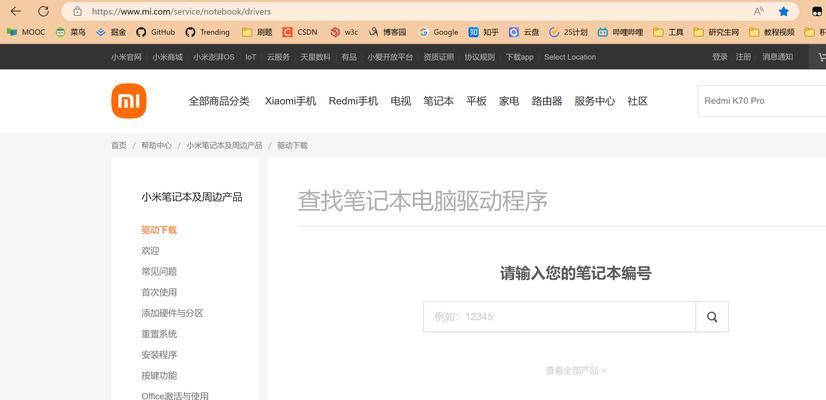Open 天星数科 link
This screenshot has width=826, height=400.
tap(316, 57)
